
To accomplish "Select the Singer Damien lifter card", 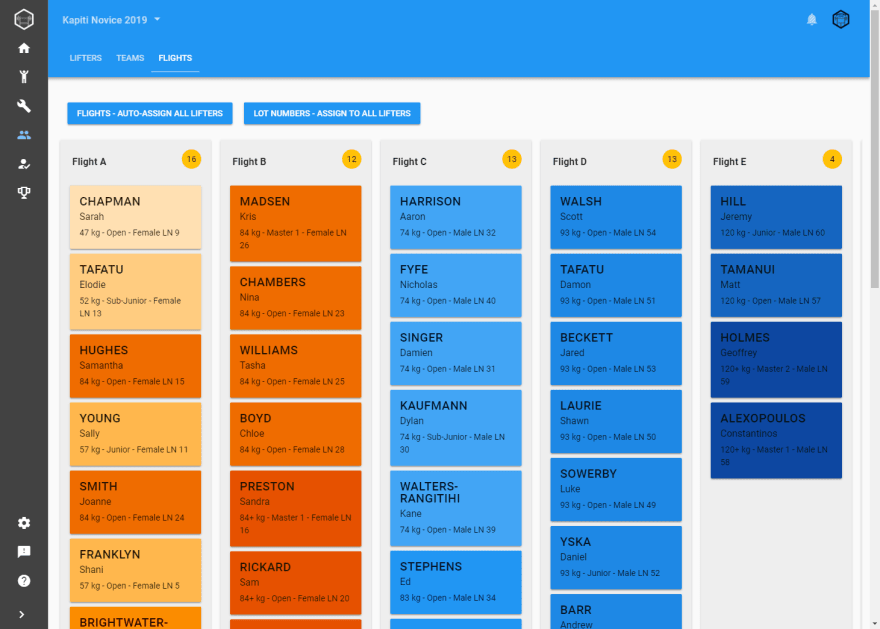I will [456, 353].
